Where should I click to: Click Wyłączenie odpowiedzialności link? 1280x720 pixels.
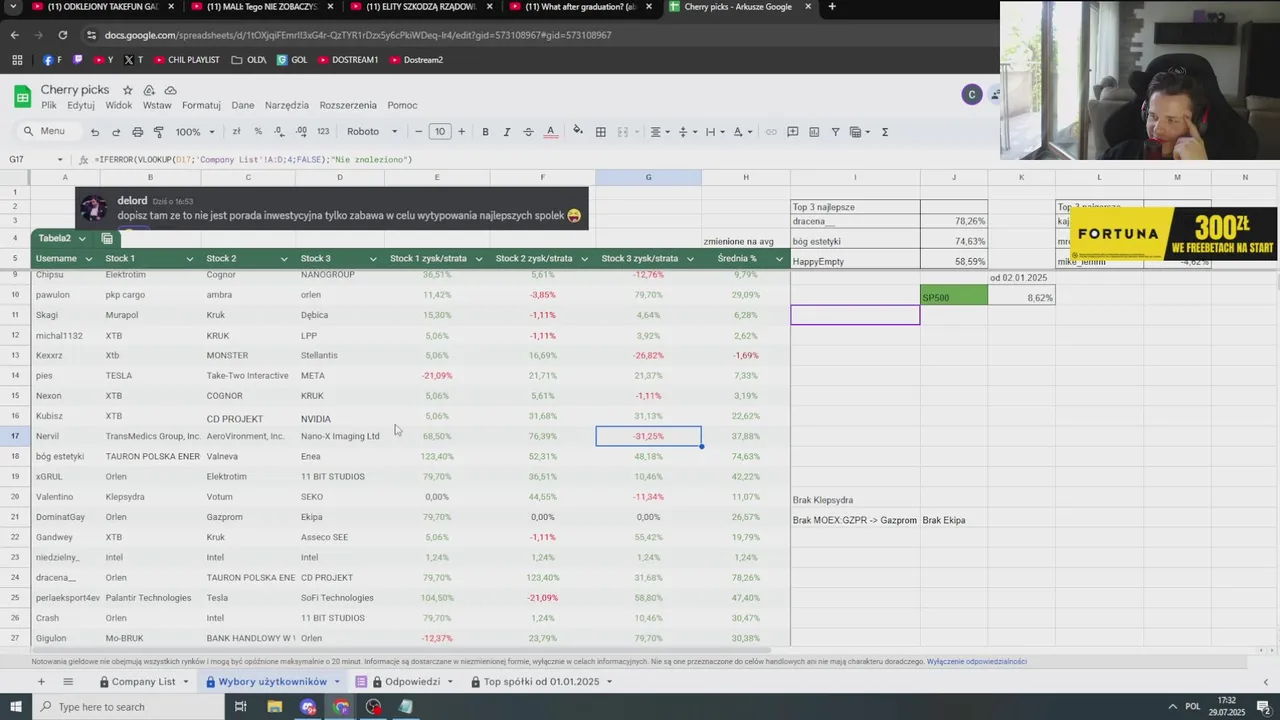click(x=976, y=662)
